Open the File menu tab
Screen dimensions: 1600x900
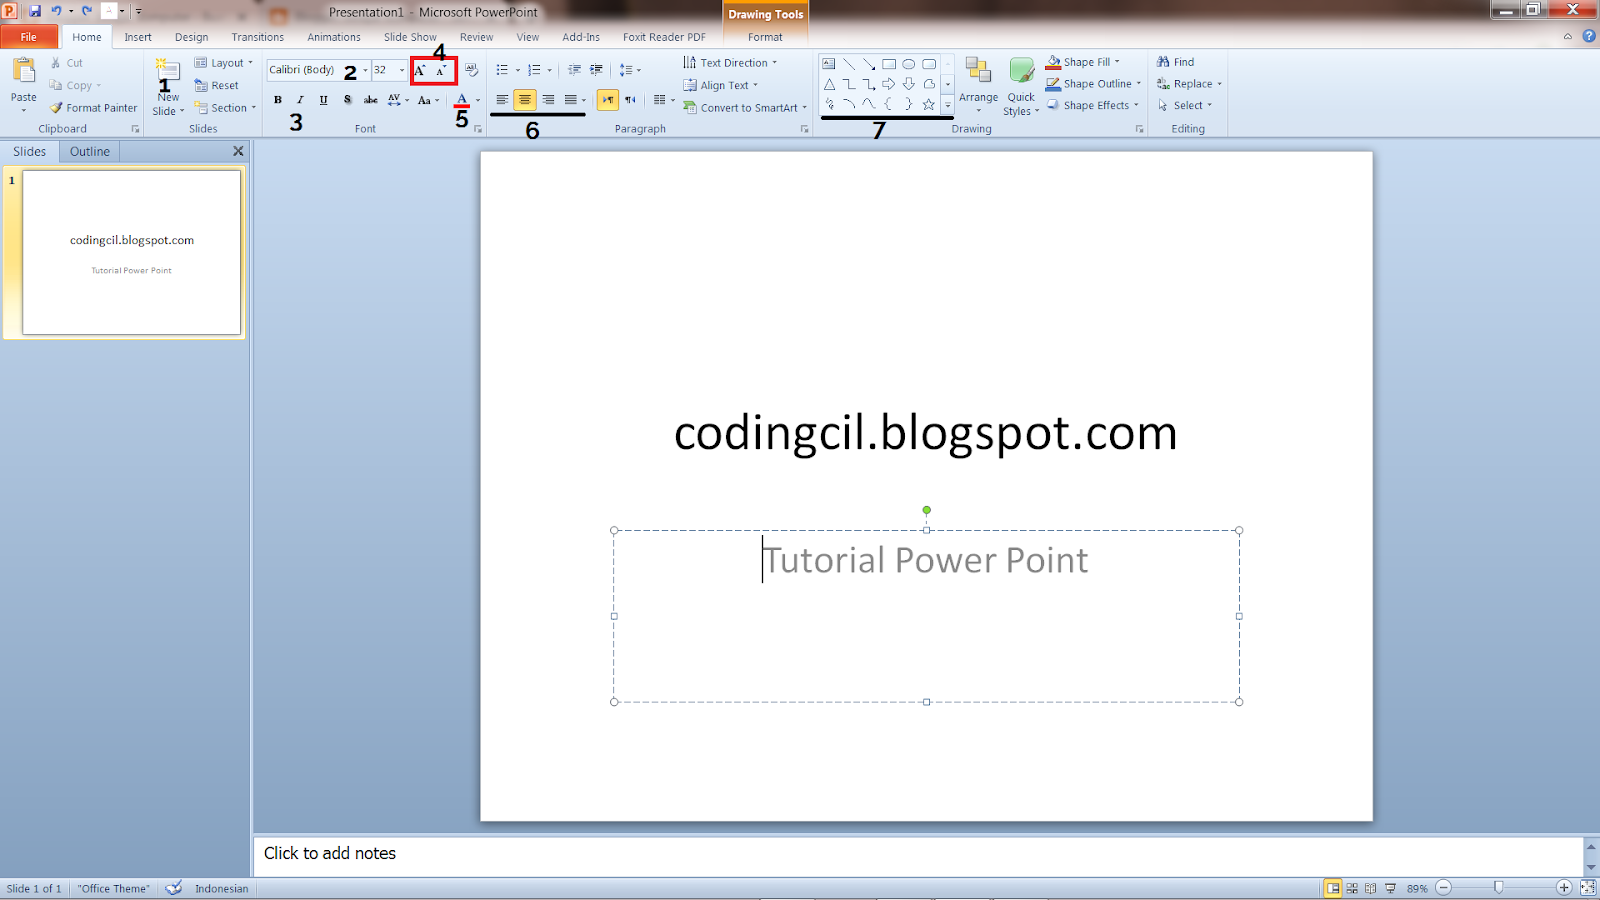[x=29, y=37]
